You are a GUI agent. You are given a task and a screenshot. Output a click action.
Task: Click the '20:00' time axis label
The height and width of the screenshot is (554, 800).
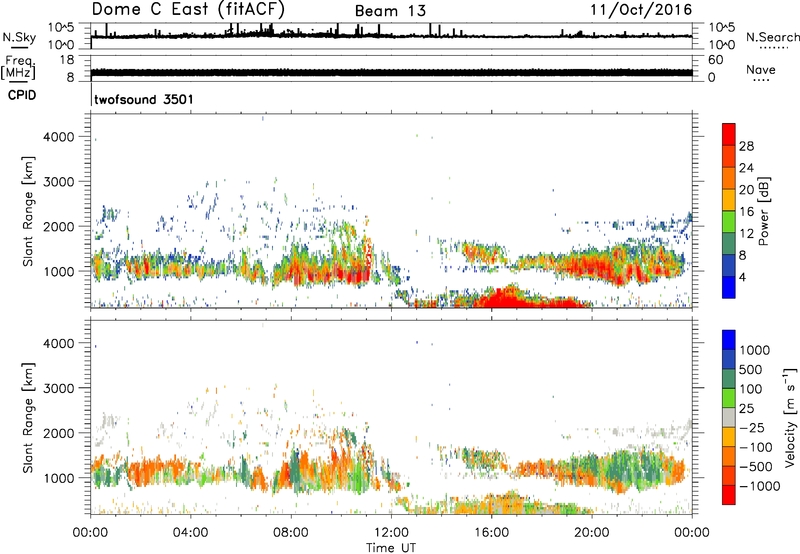[x=591, y=533]
